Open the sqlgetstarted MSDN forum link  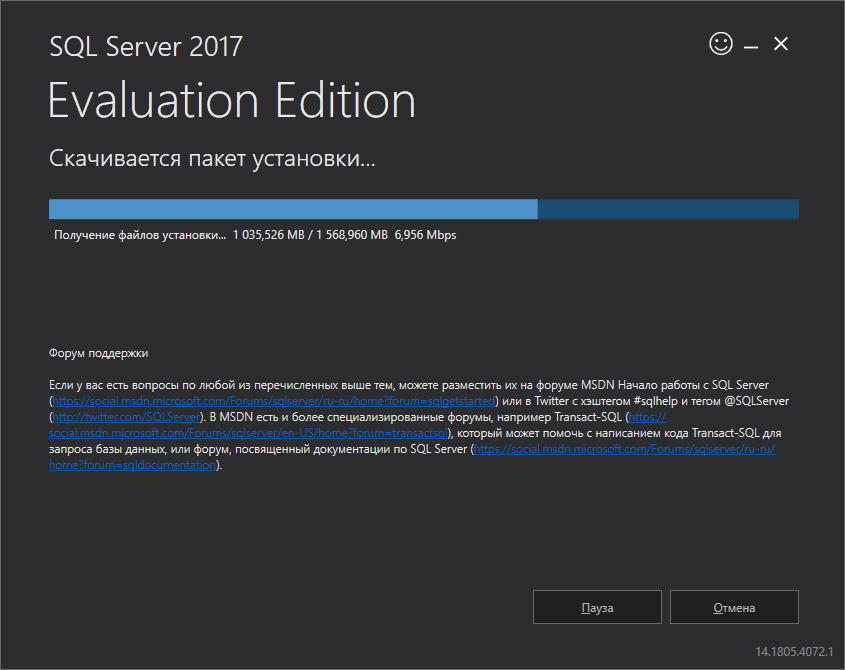274,400
